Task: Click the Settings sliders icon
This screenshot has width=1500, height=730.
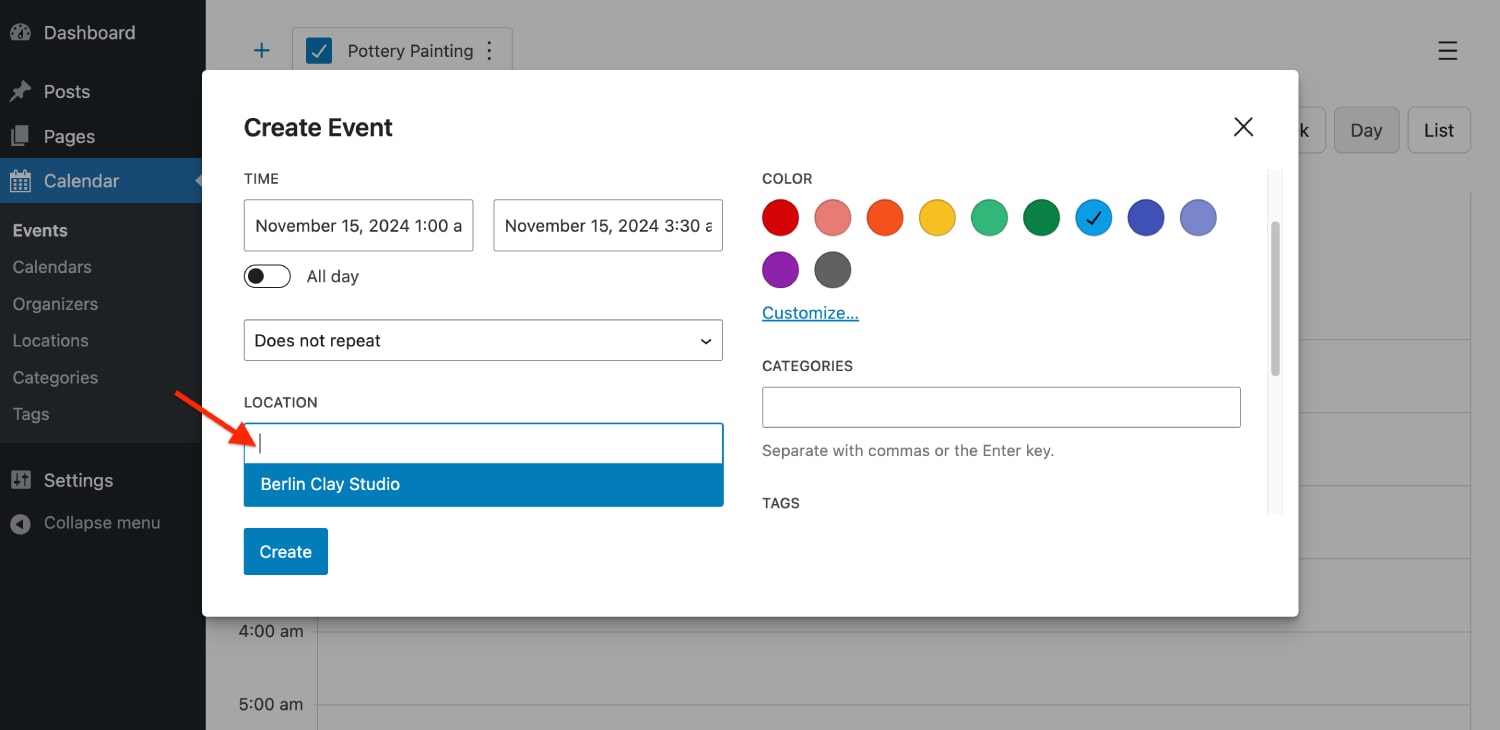Action: 20,480
